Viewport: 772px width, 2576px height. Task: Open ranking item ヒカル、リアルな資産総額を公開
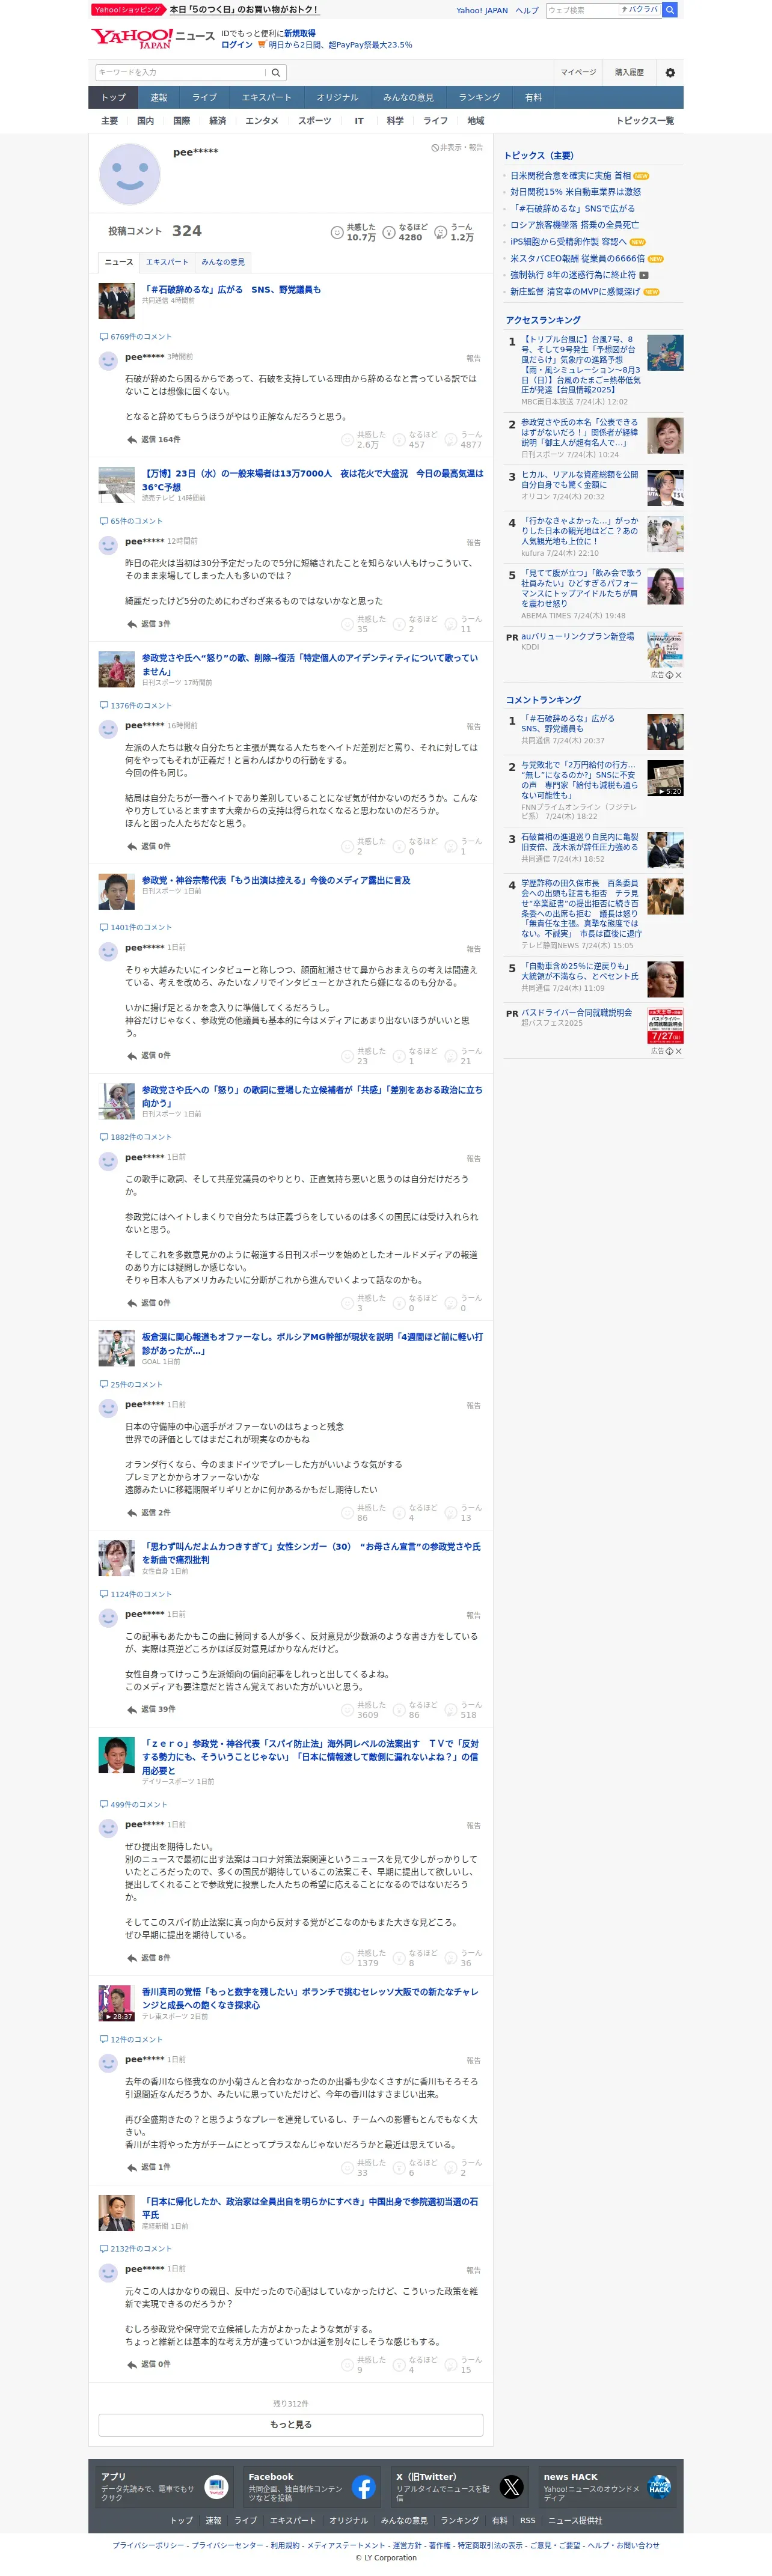(579, 480)
